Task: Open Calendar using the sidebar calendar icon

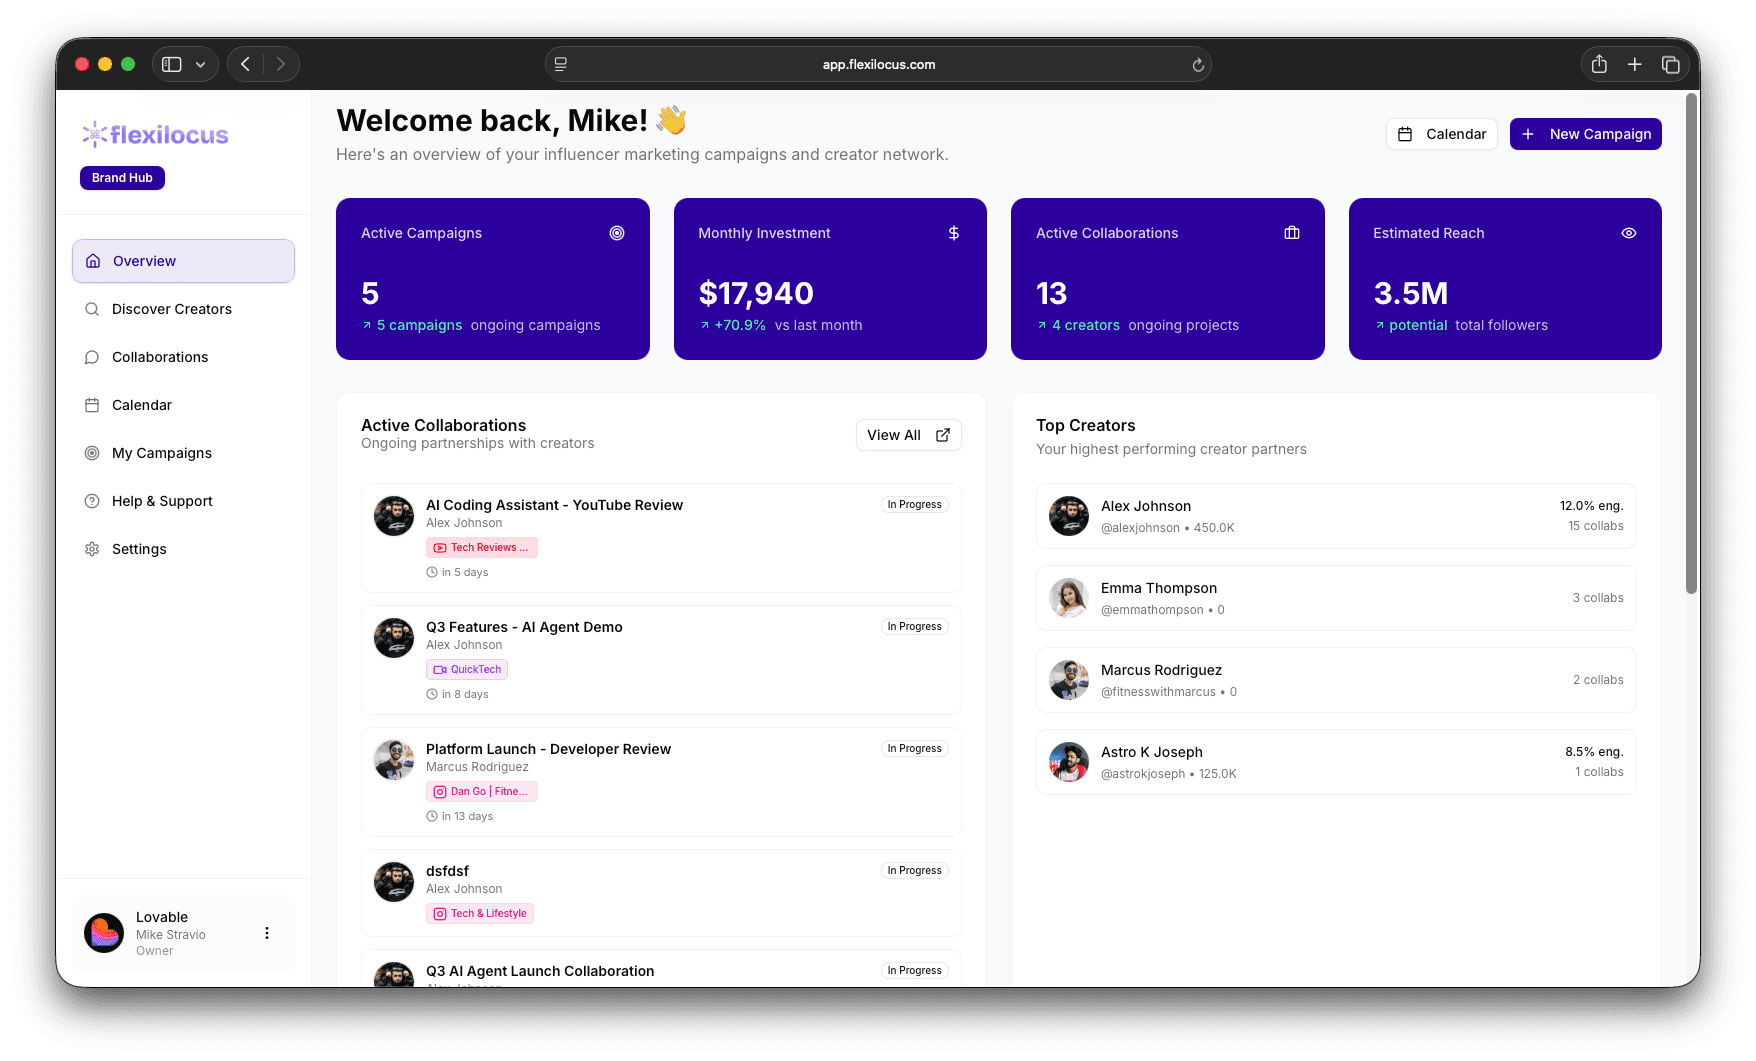Action: click(92, 405)
